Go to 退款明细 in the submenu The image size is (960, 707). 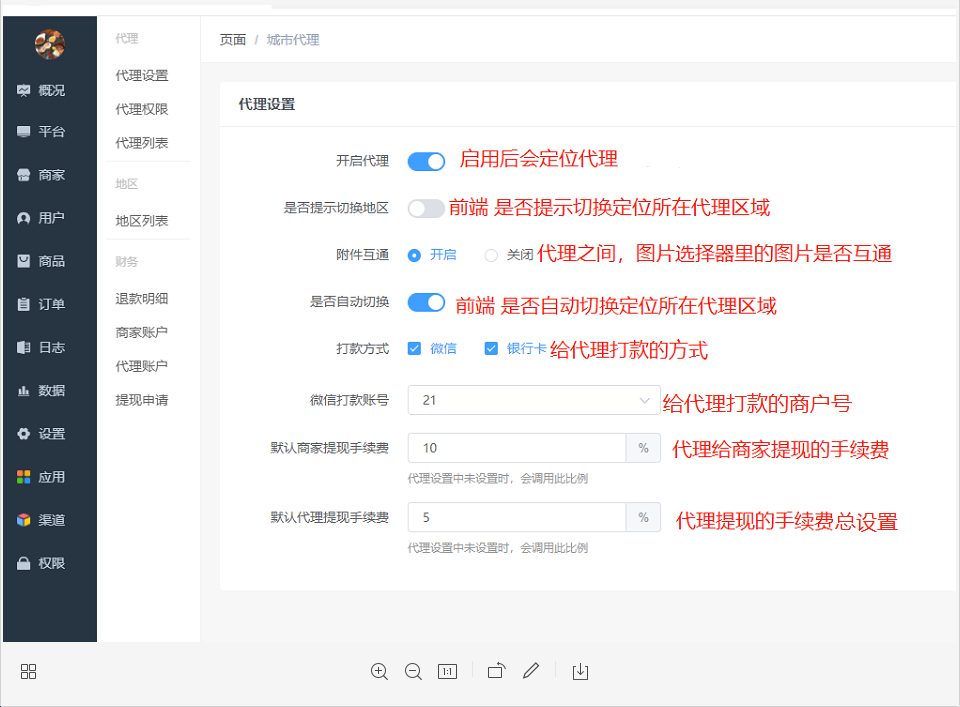coord(141,299)
